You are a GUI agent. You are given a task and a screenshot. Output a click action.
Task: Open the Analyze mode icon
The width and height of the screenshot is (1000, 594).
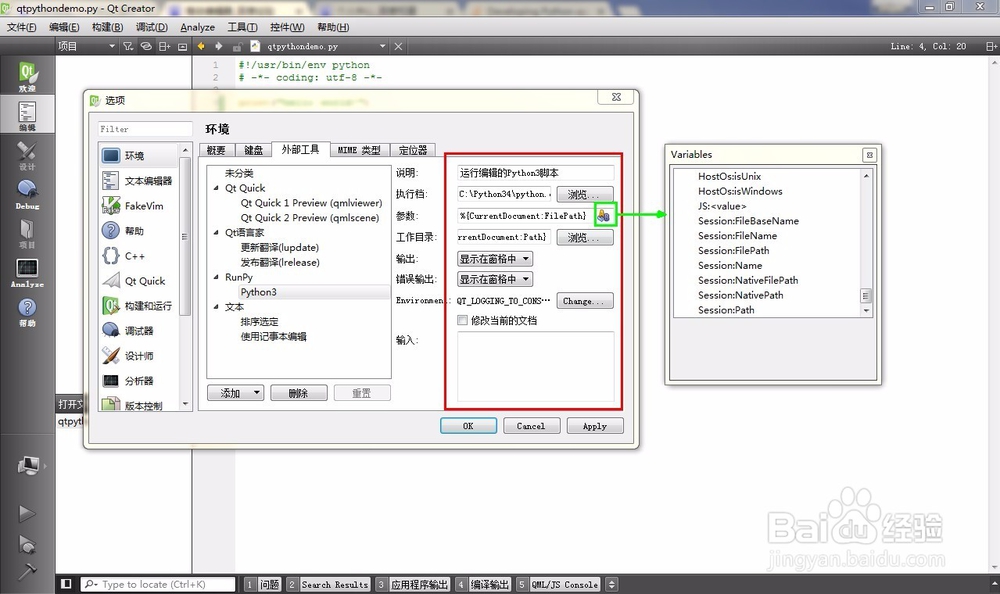[x=27, y=265]
